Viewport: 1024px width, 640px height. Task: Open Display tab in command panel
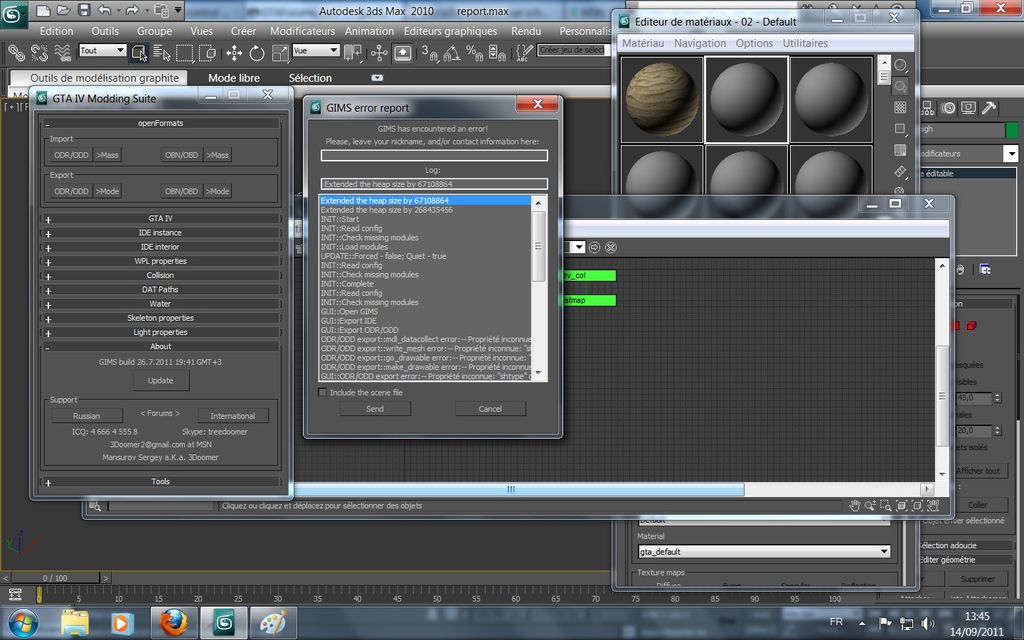(968, 108)
